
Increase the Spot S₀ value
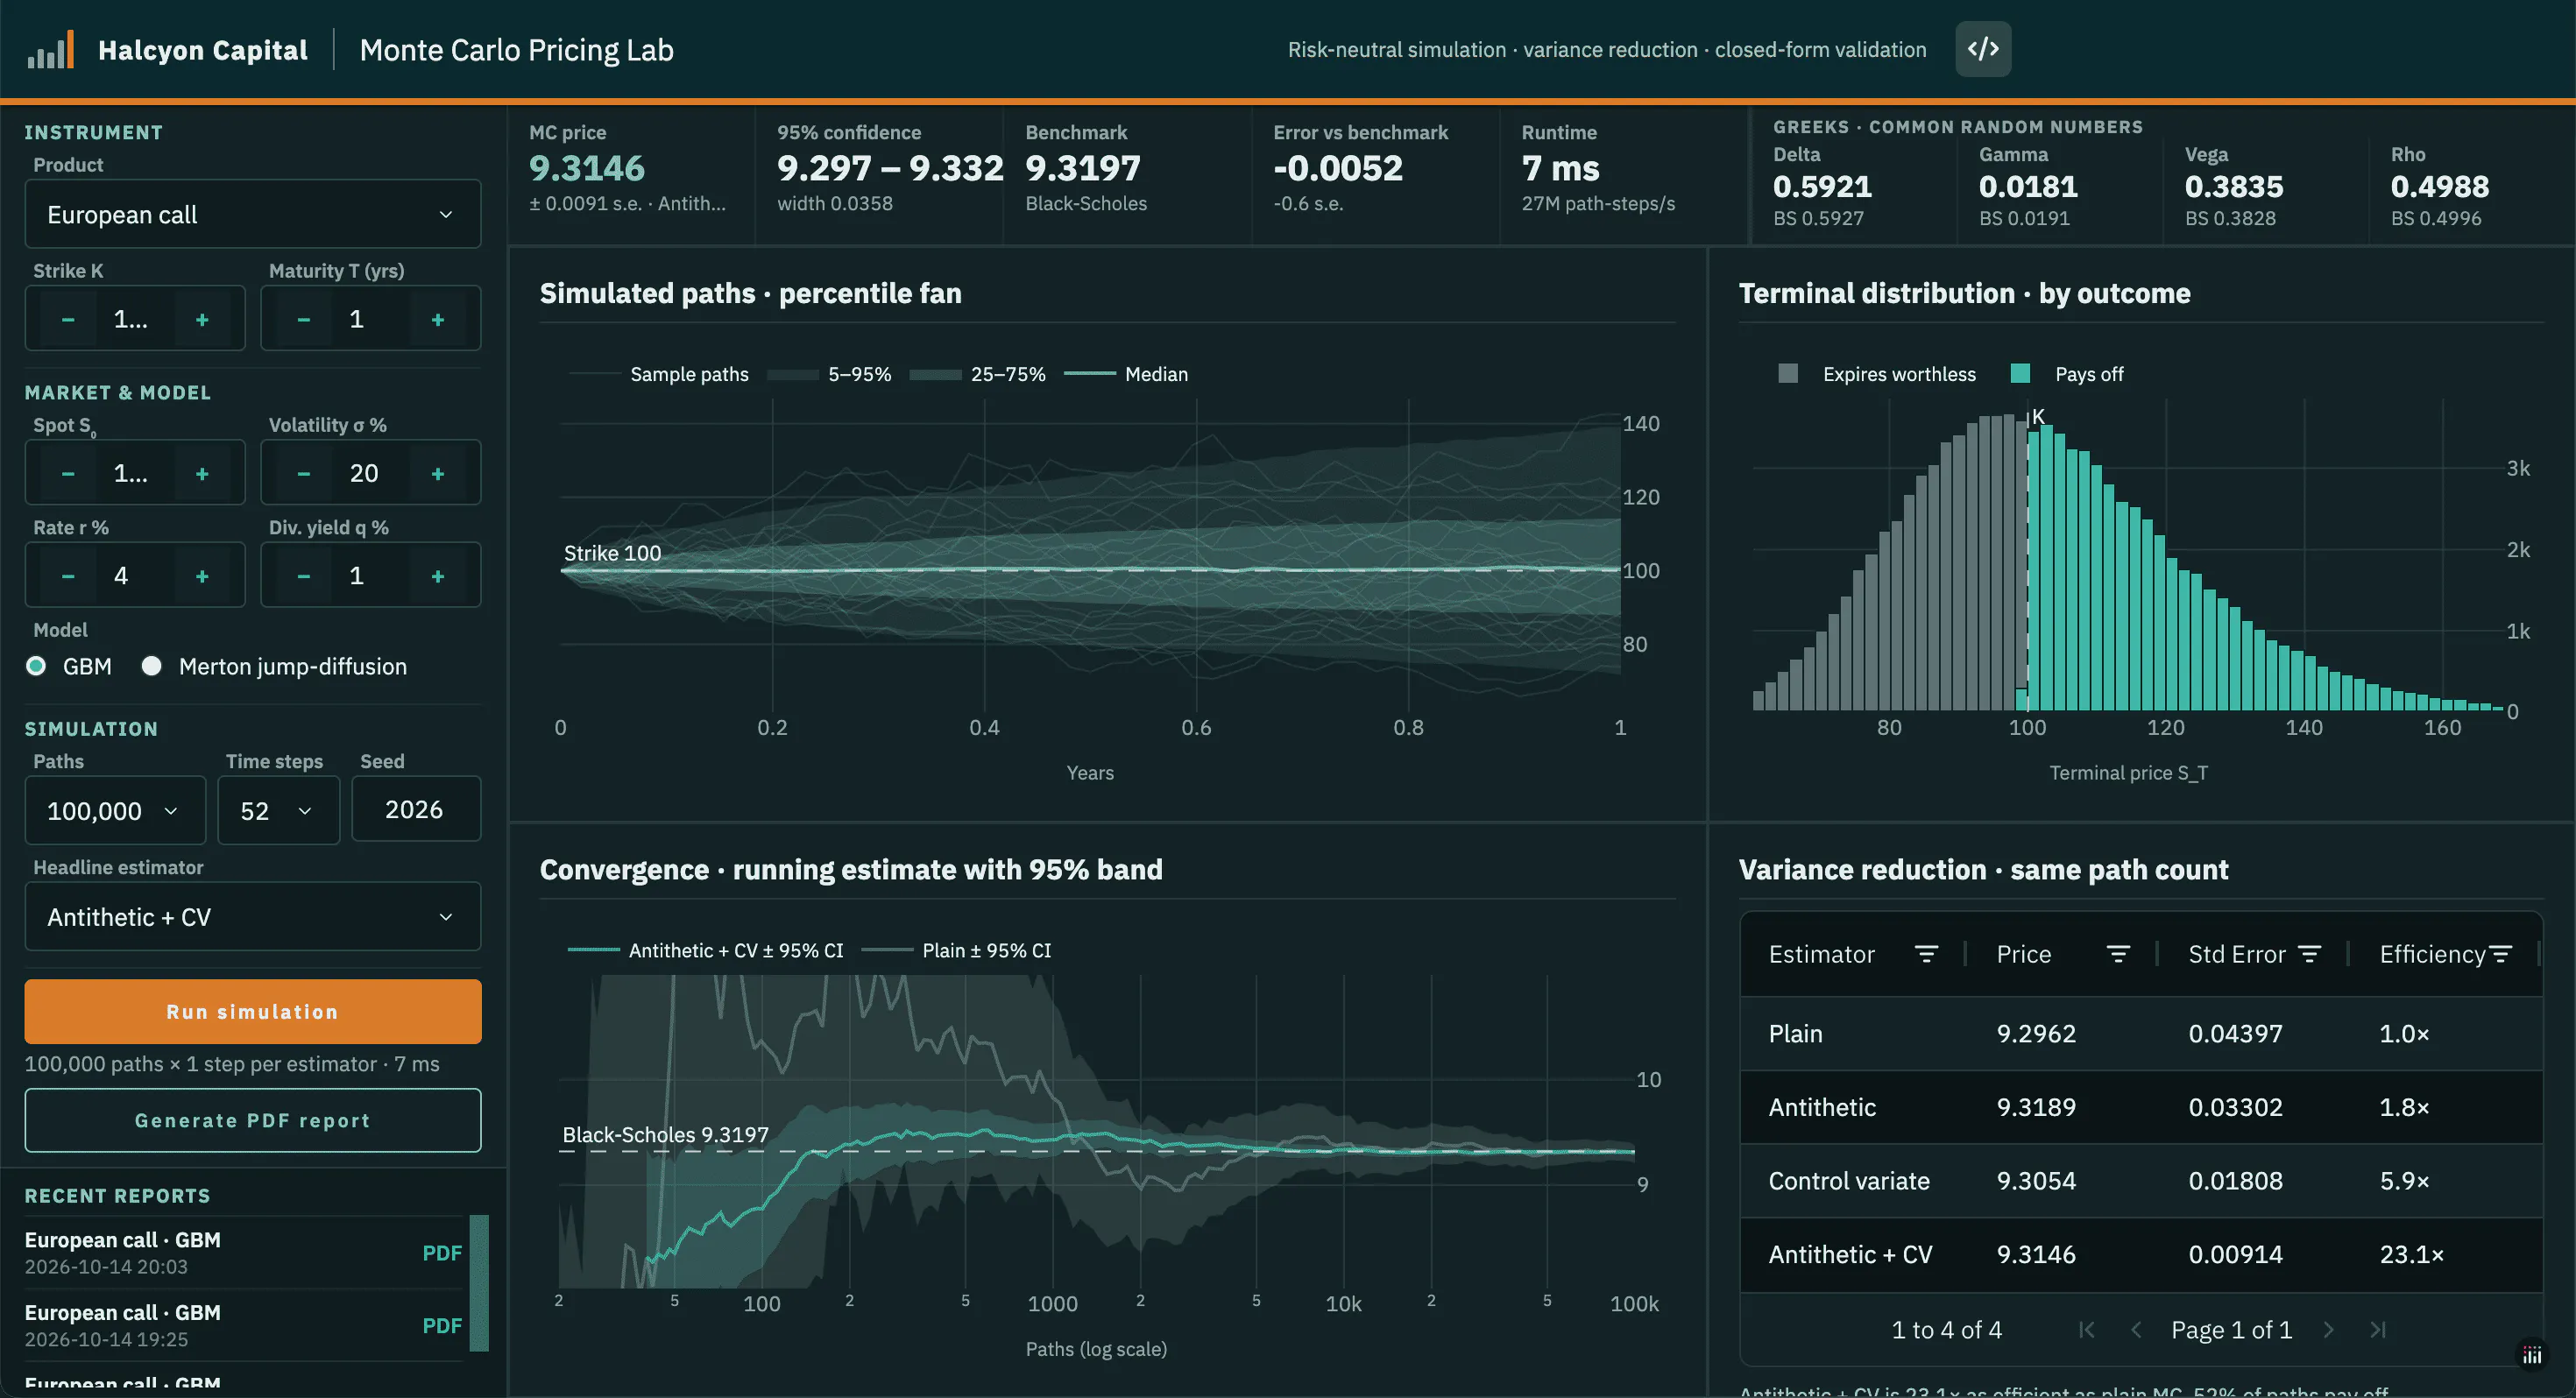[x=202, y=473]
